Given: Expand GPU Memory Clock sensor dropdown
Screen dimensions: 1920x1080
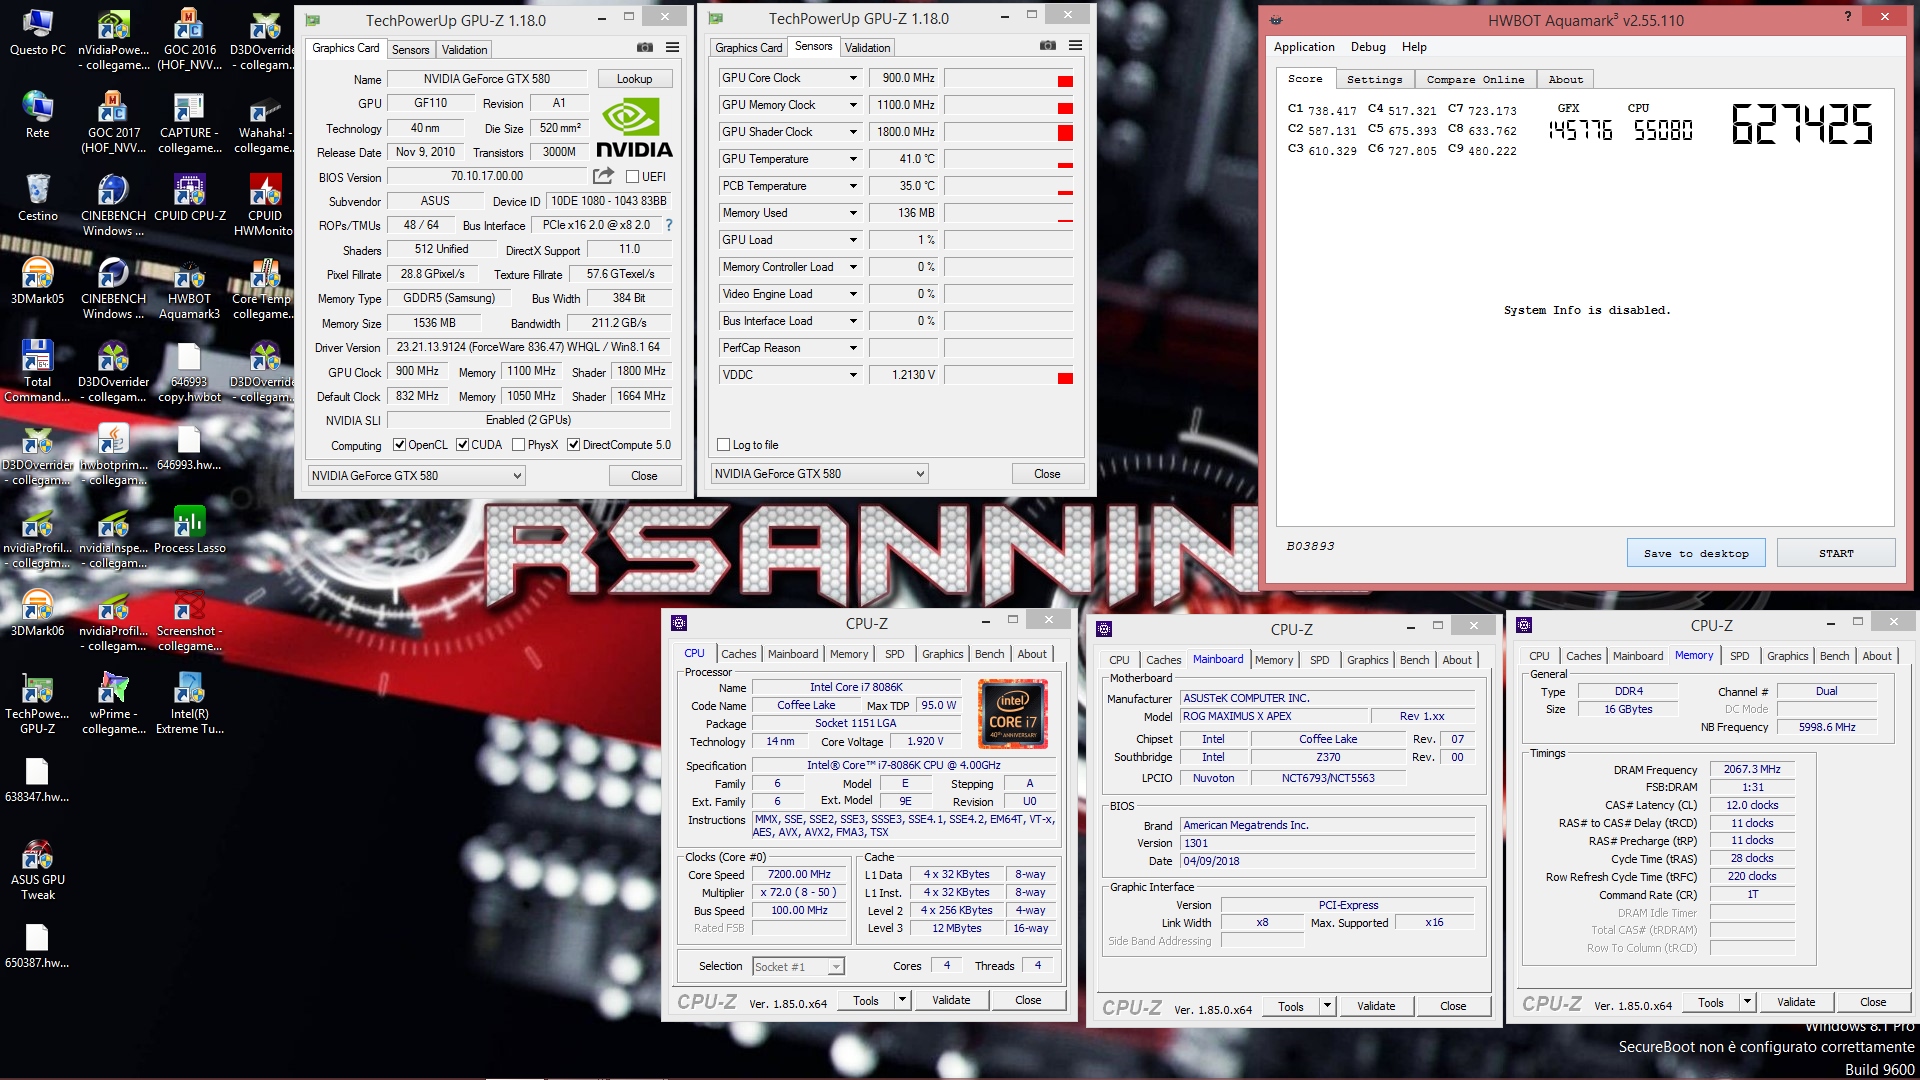Looking at the screenshot, I should [x=853, y=105].
